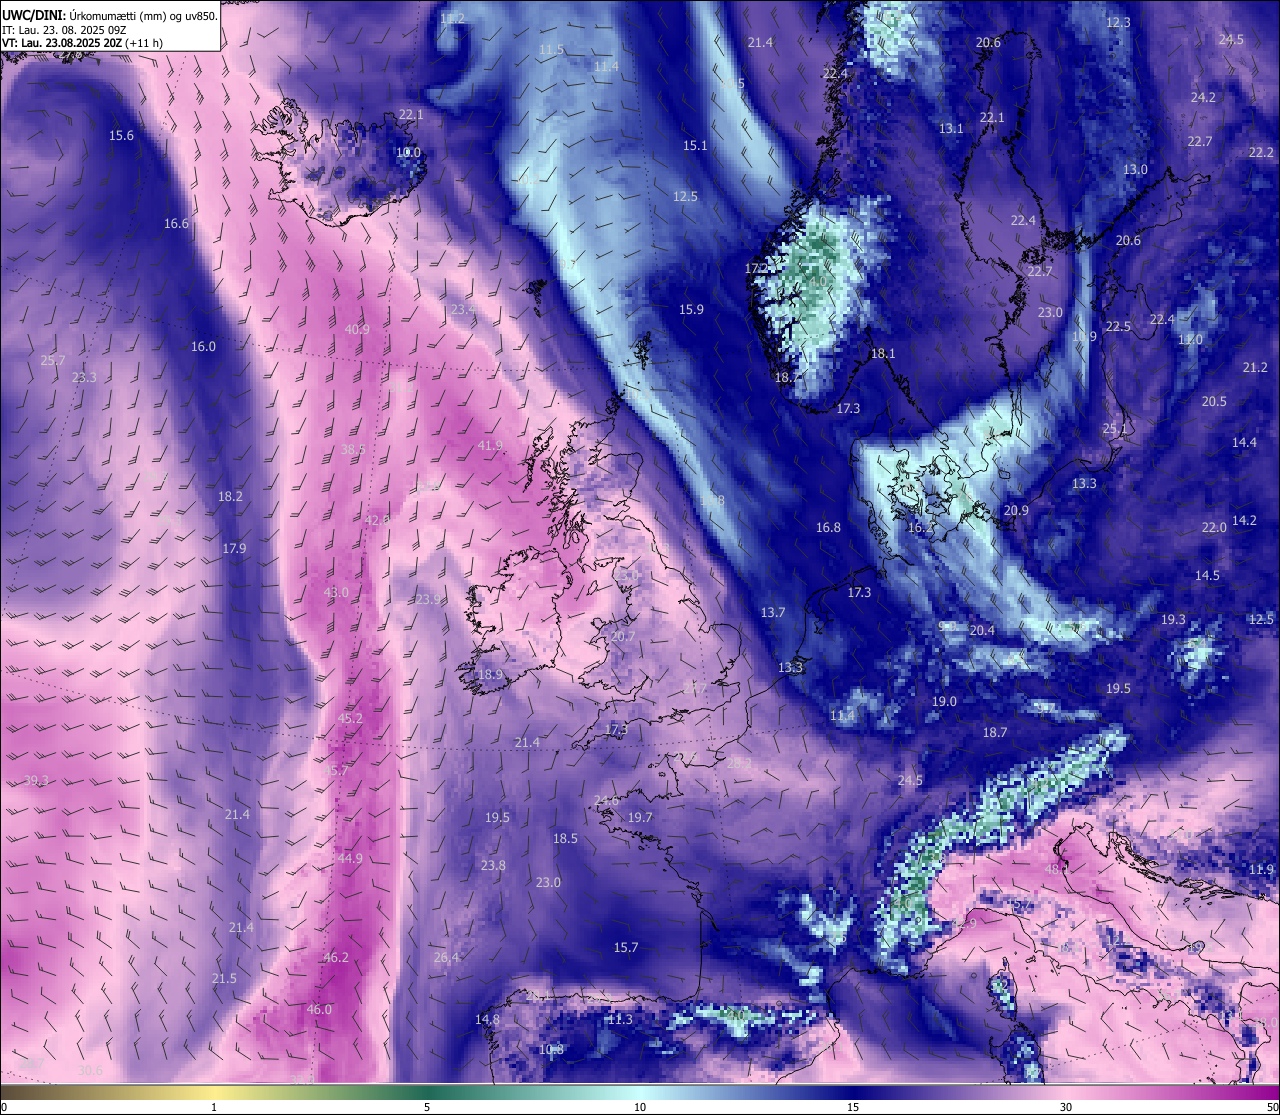Image resolution: width=1280 pixels, height=1115 pixels.
Task: Click the 23.8 value on the map
Action: point(493,865)
